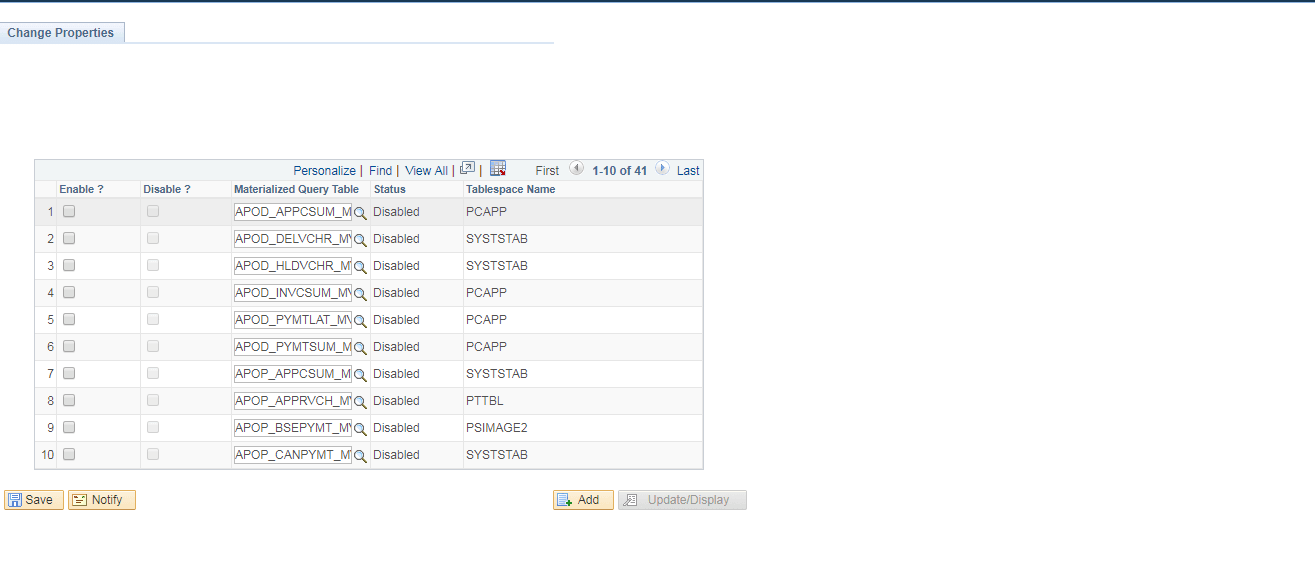1315x583 pixels.
Task: Jump to First page of rows
Action: point(547,171)
